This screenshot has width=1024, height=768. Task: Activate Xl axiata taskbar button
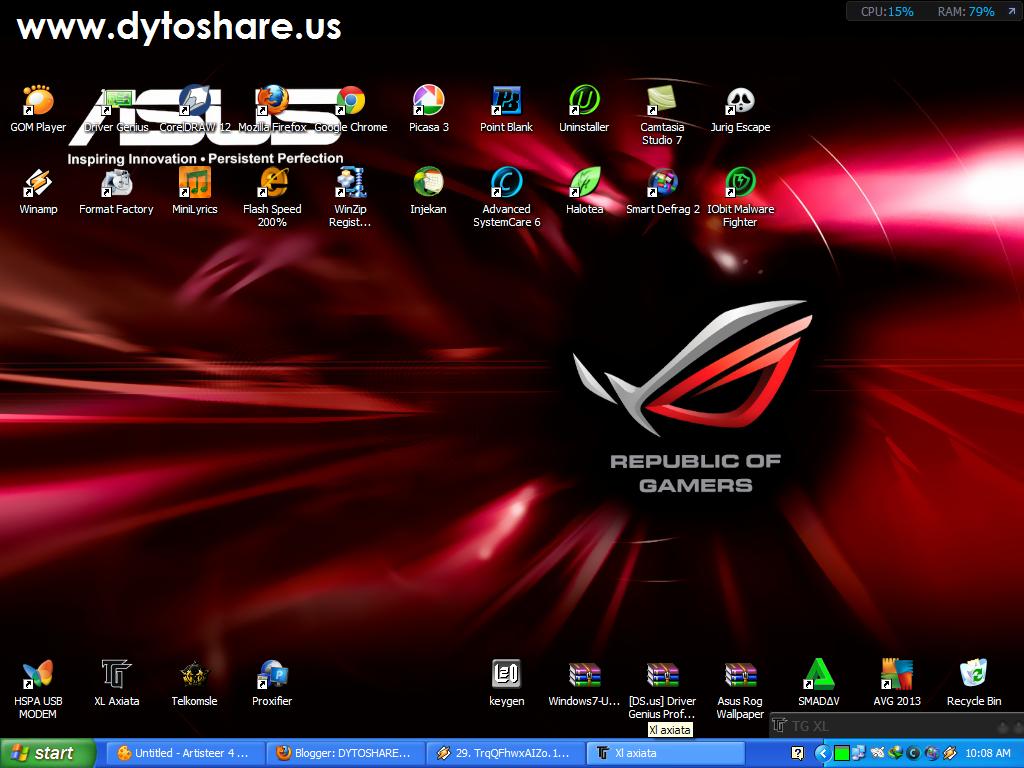[665, 753]
